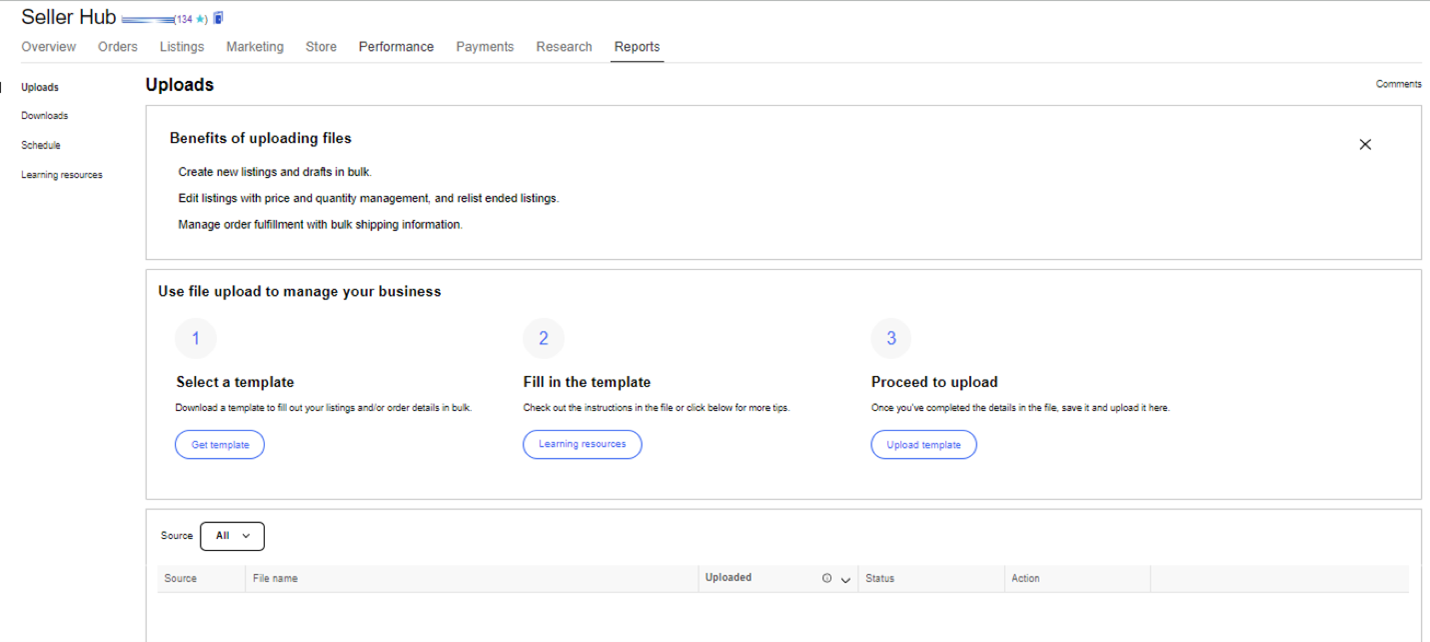Open the Comments link
The height and width of the screenshot is (642, 1430).
[x=1399, y=84]
